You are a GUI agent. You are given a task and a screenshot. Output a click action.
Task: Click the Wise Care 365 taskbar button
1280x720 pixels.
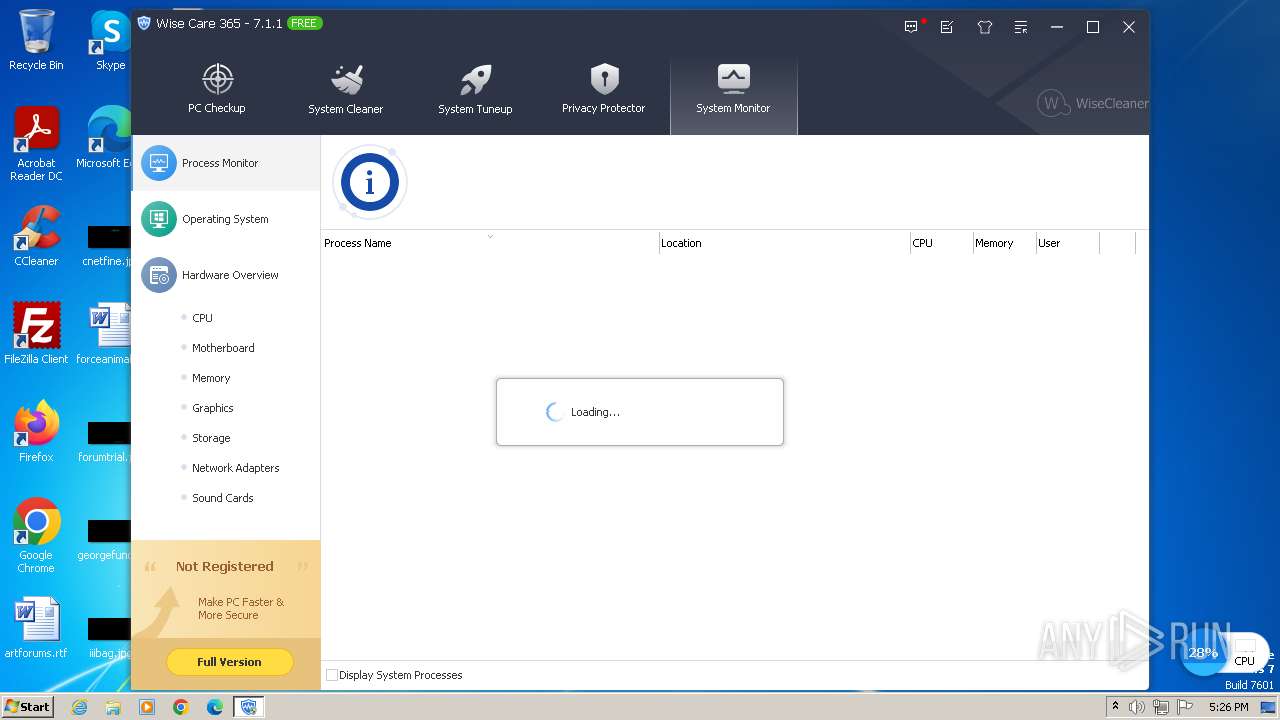coord(248,707)
